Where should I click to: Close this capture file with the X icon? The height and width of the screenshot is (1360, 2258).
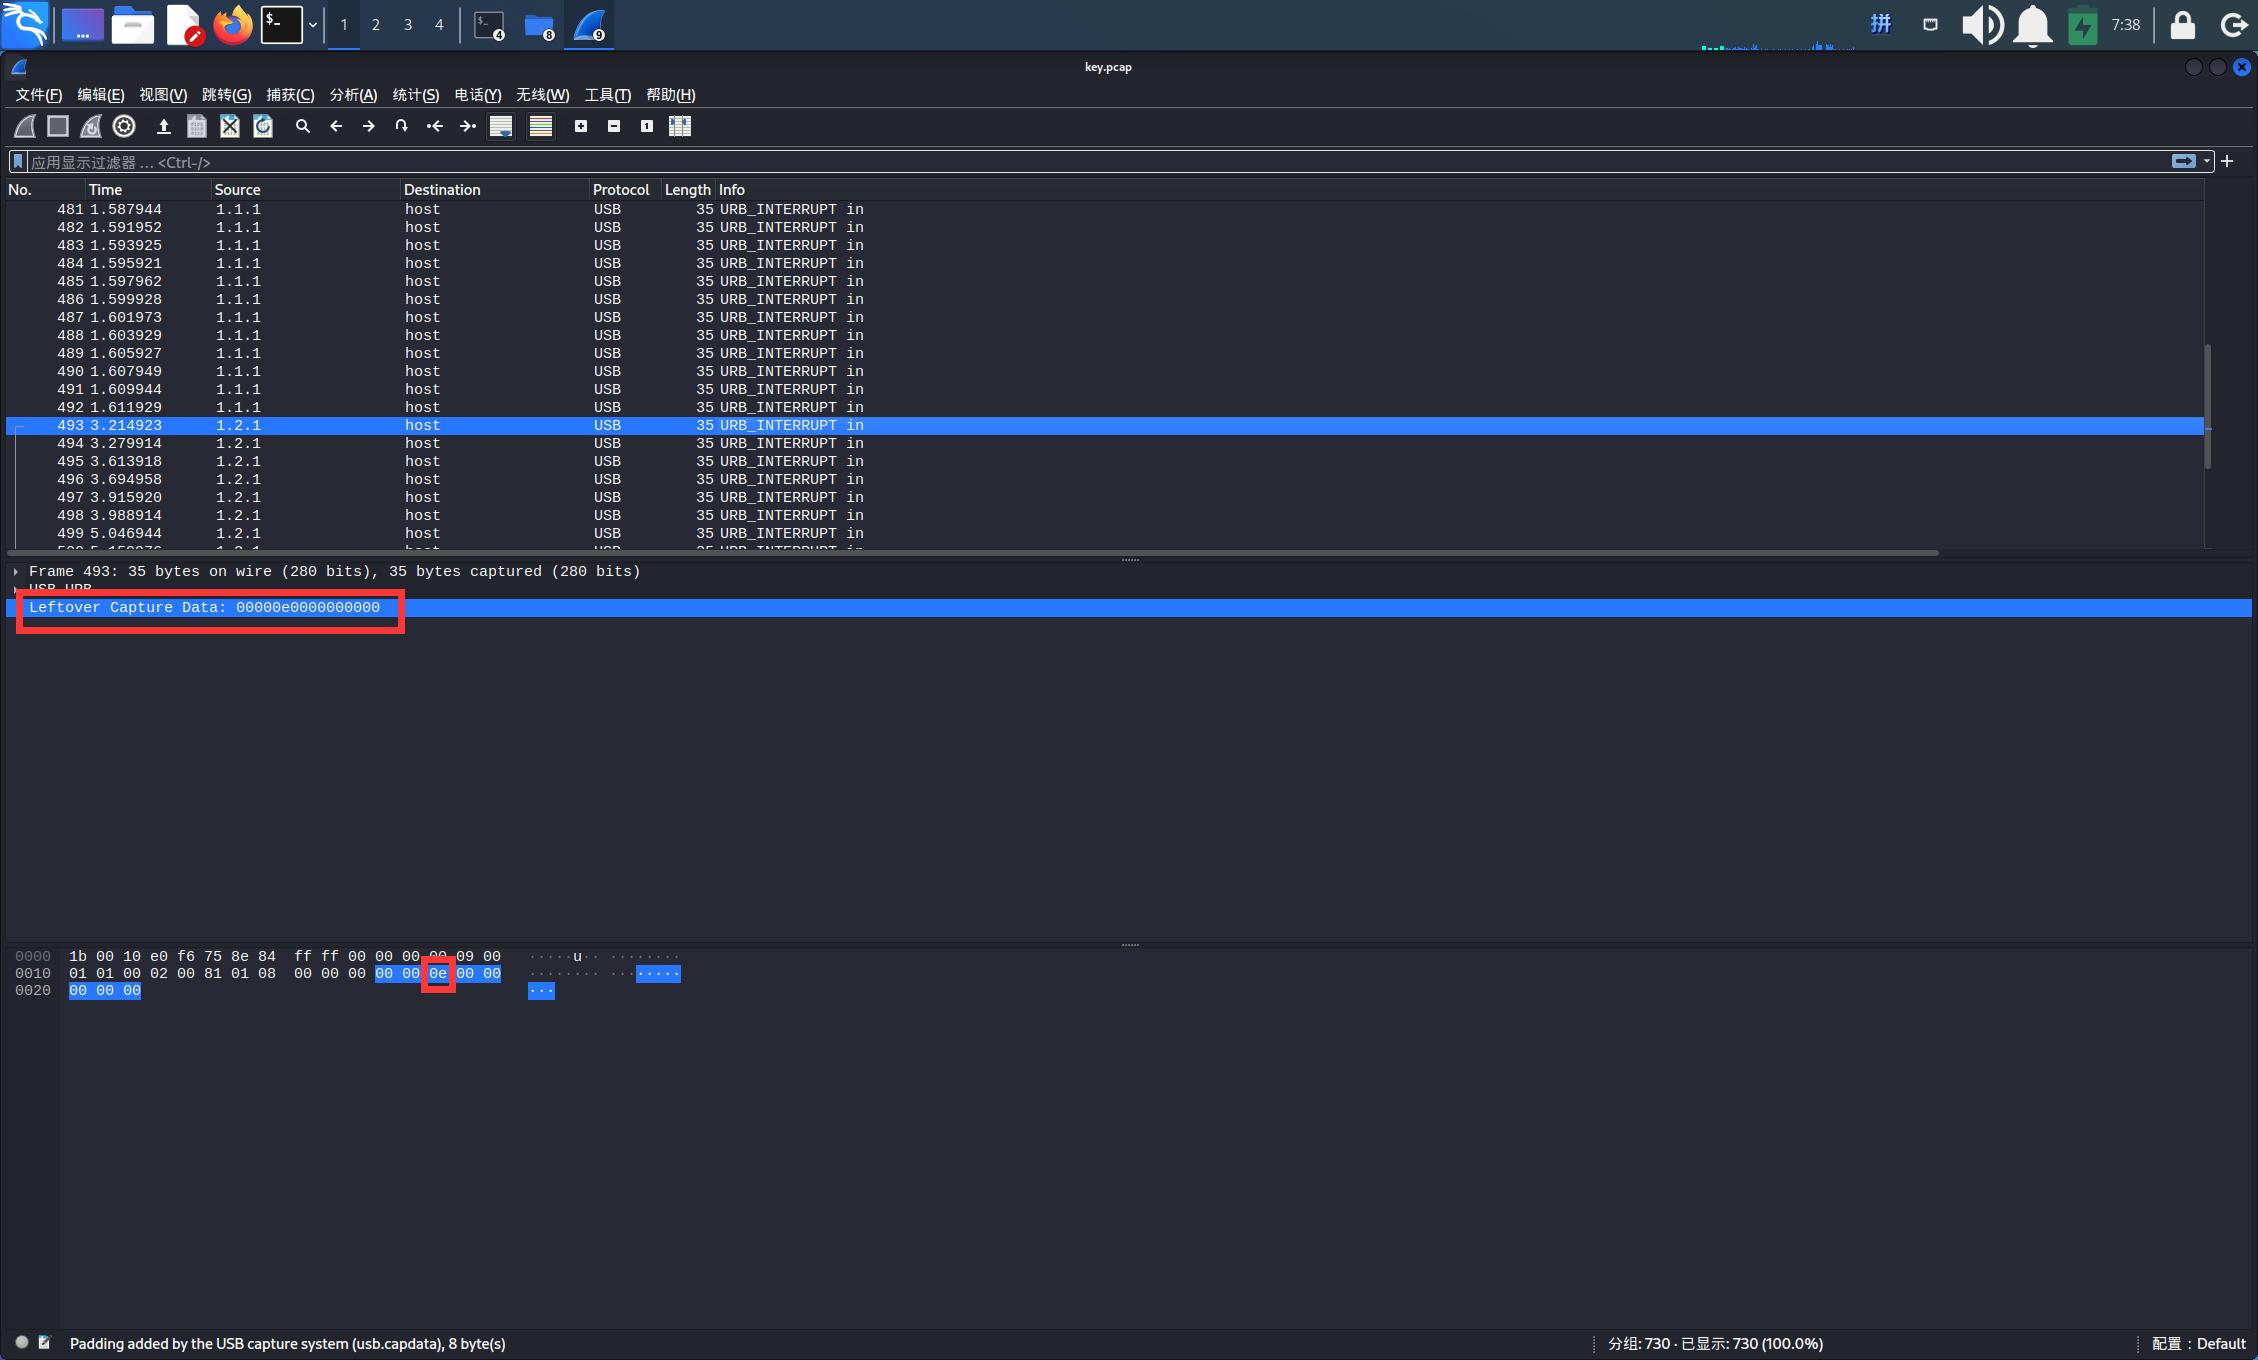[230, 126]
